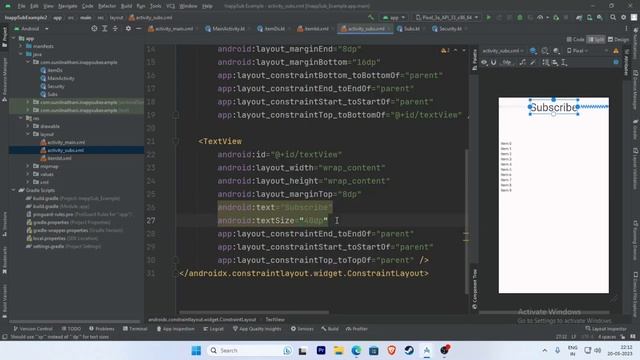This screenshot has width=640, height=360.
Task: Click the infer constraints wand icon
Action: coord(533,62)
